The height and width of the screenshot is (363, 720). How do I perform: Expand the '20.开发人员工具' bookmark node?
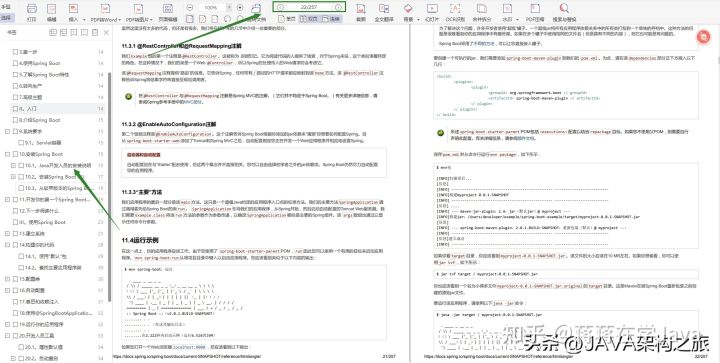point(7,335)
